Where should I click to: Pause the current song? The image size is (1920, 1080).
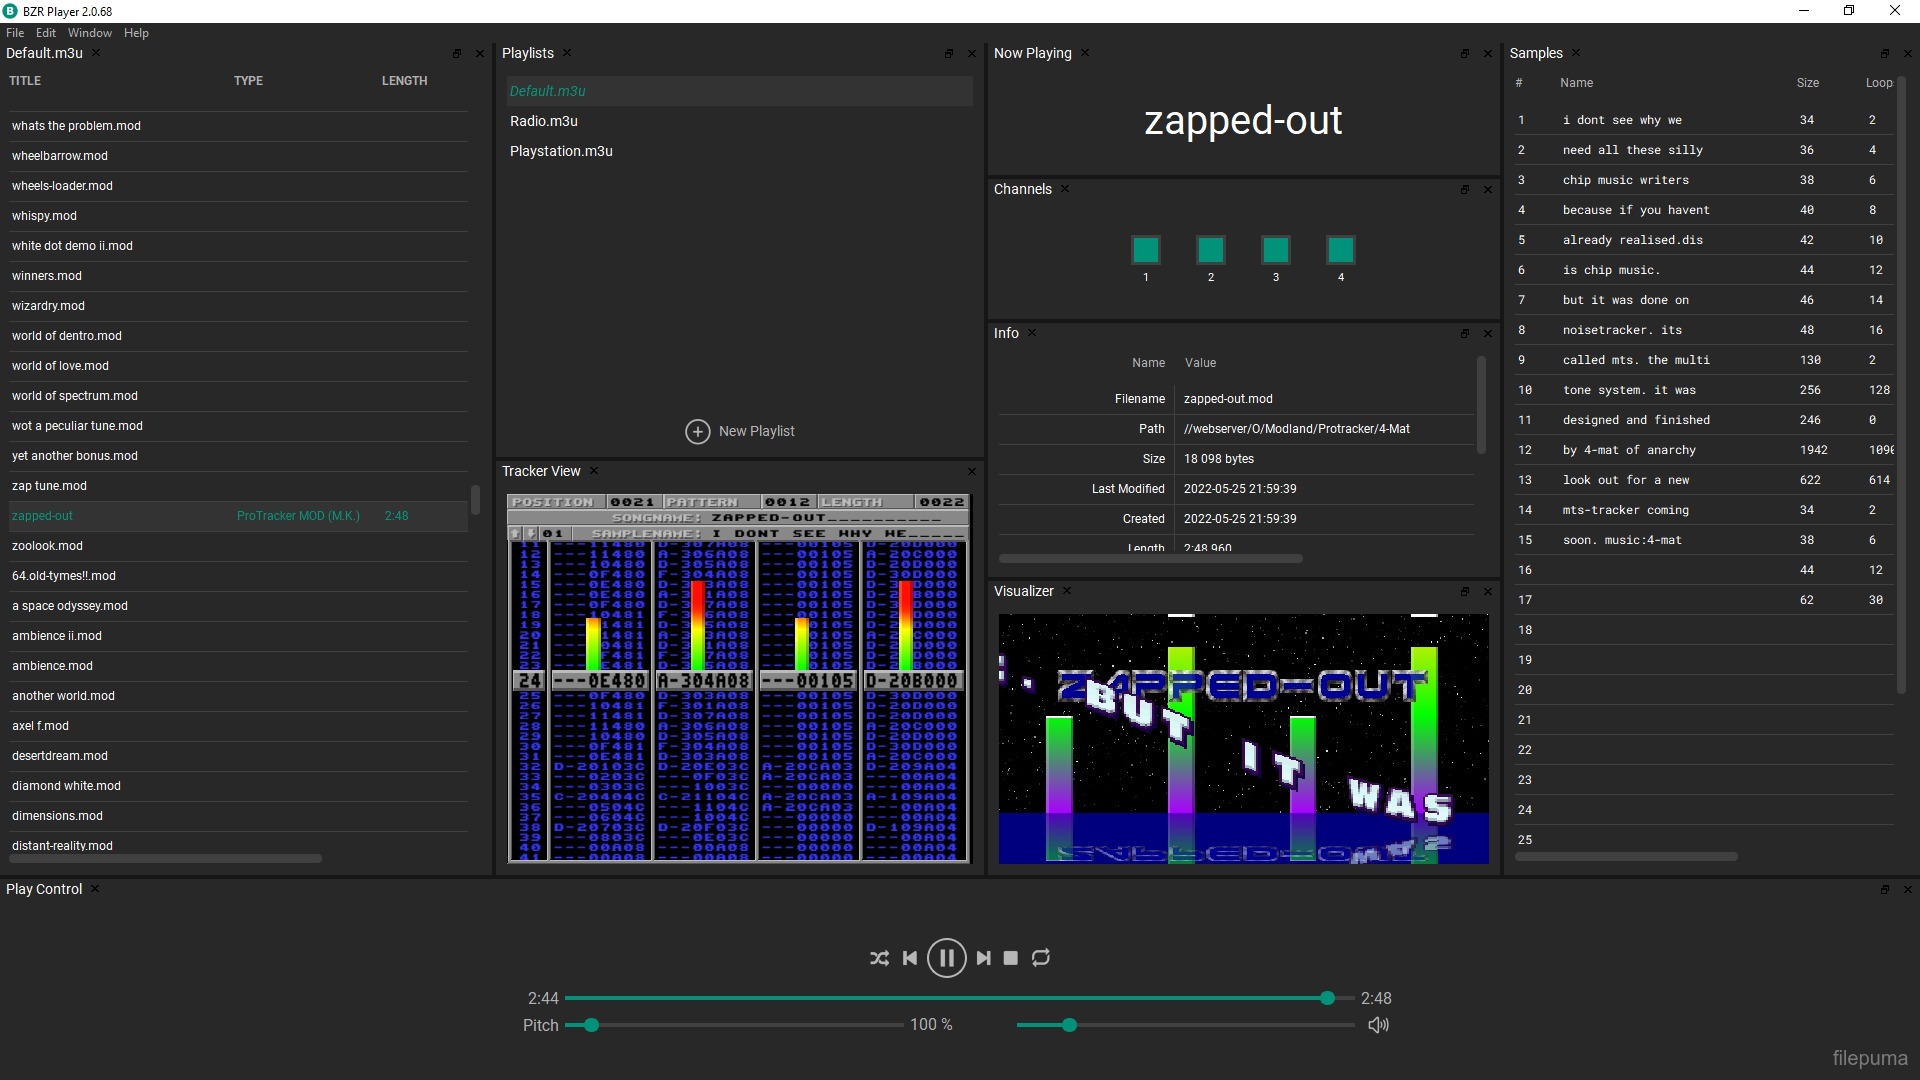tap(946, 958)
